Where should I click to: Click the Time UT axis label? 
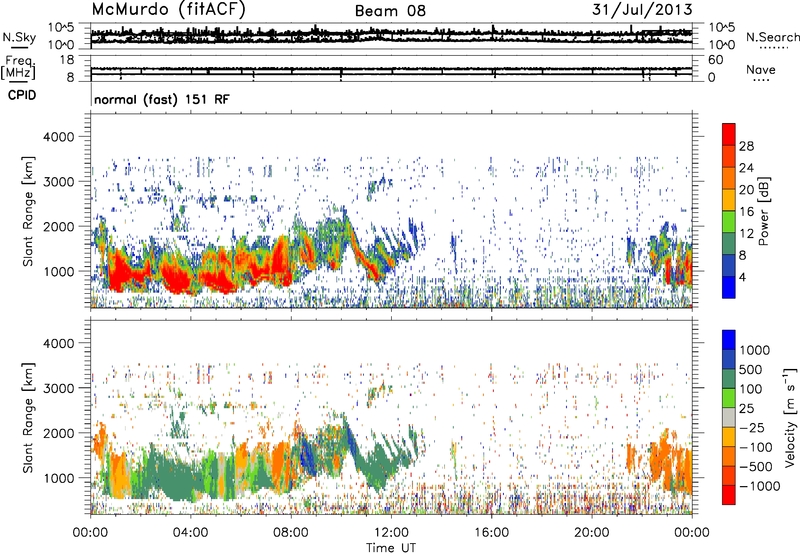coord(391,547)
